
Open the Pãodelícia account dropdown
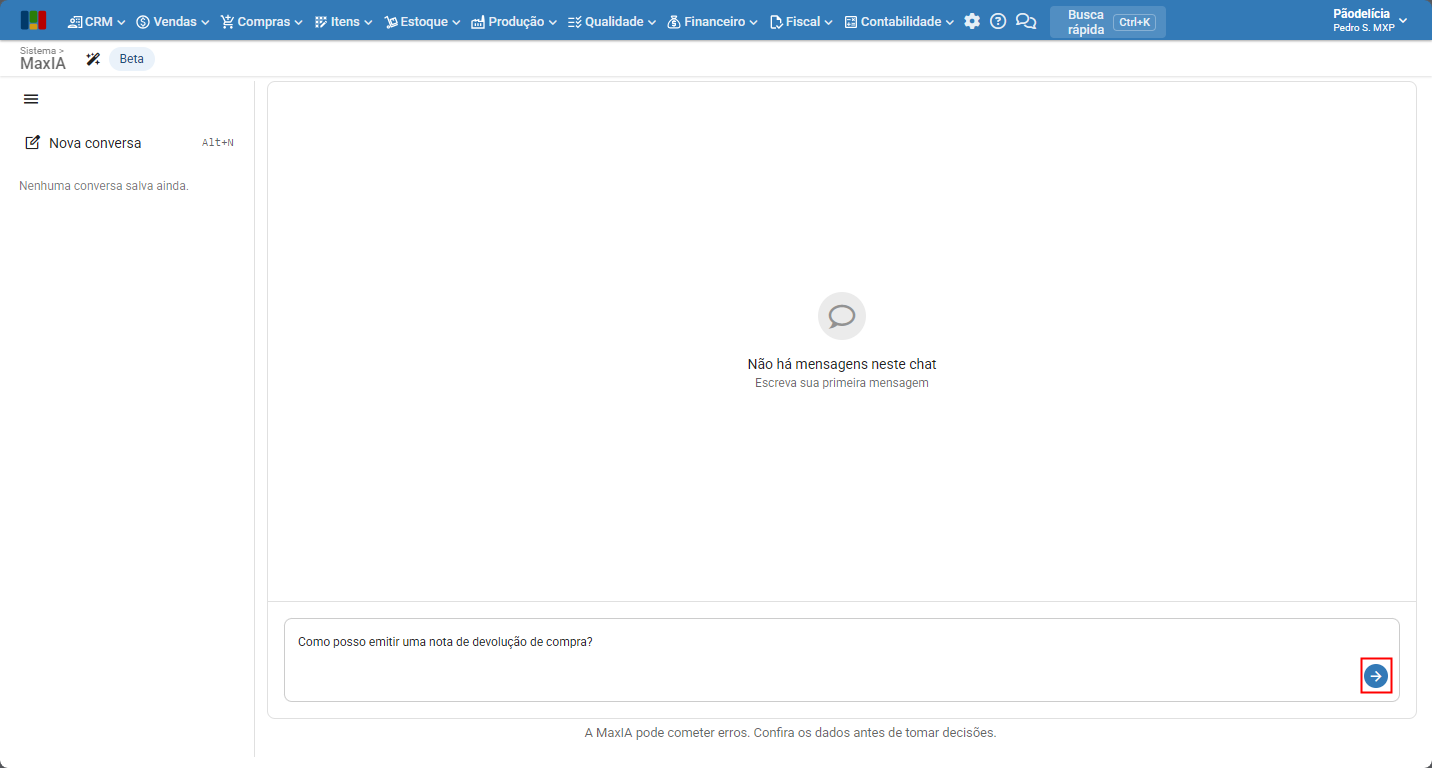pos(1370,21)
